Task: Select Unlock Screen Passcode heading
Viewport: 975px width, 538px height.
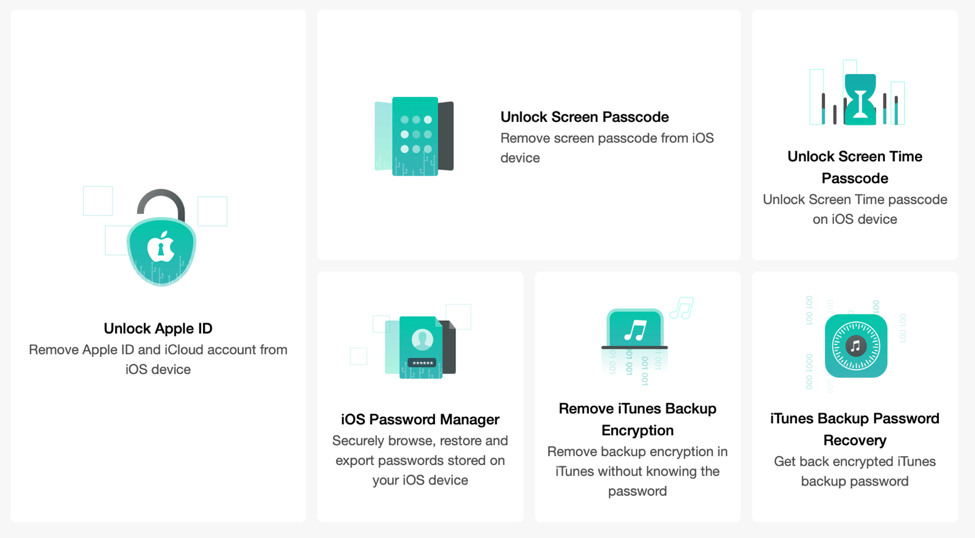Action: coord(585,117)
